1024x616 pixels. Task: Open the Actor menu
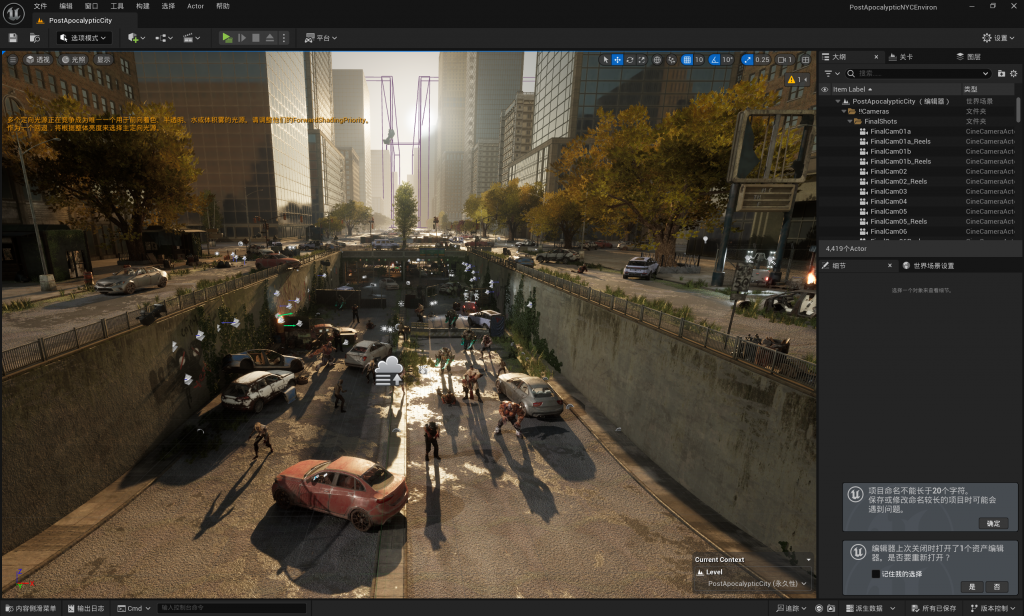point(195,6)
